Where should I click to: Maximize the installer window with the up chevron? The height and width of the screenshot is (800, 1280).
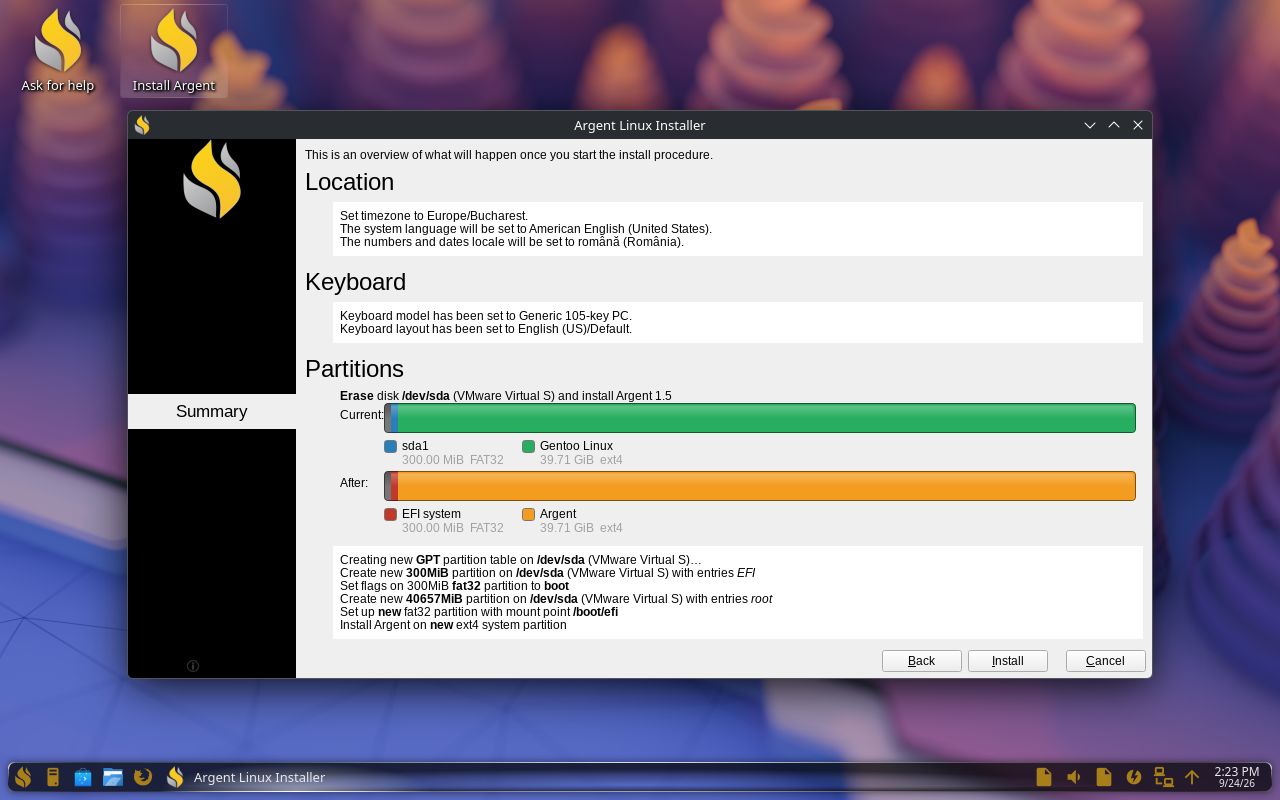click(1114, 125)
